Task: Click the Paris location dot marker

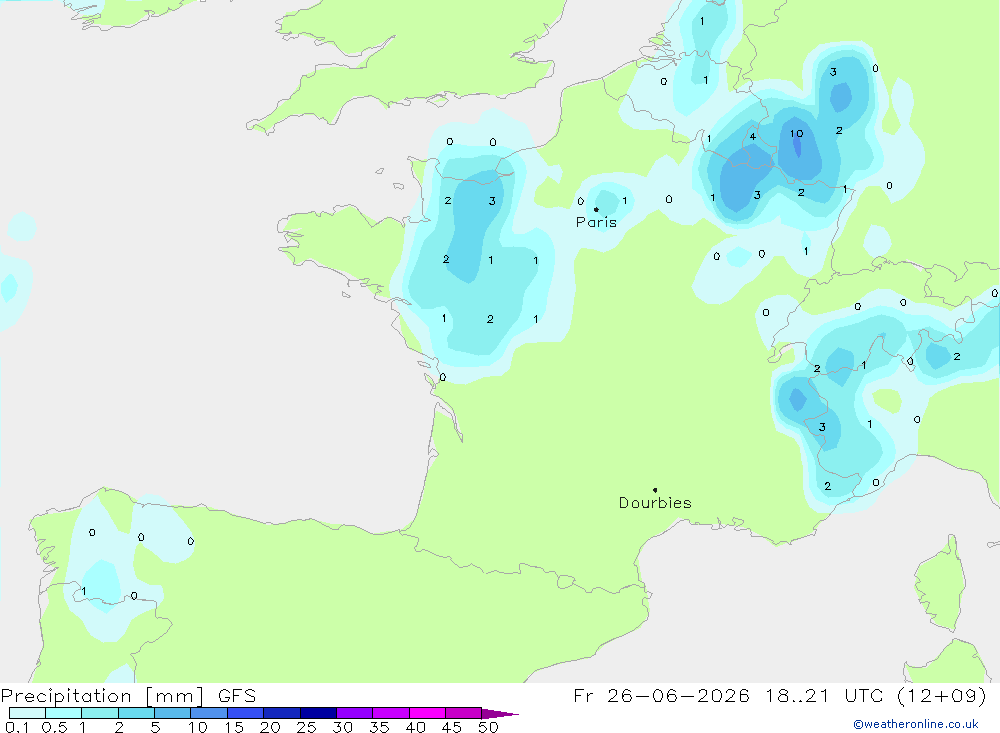Action: click(596, 209)
